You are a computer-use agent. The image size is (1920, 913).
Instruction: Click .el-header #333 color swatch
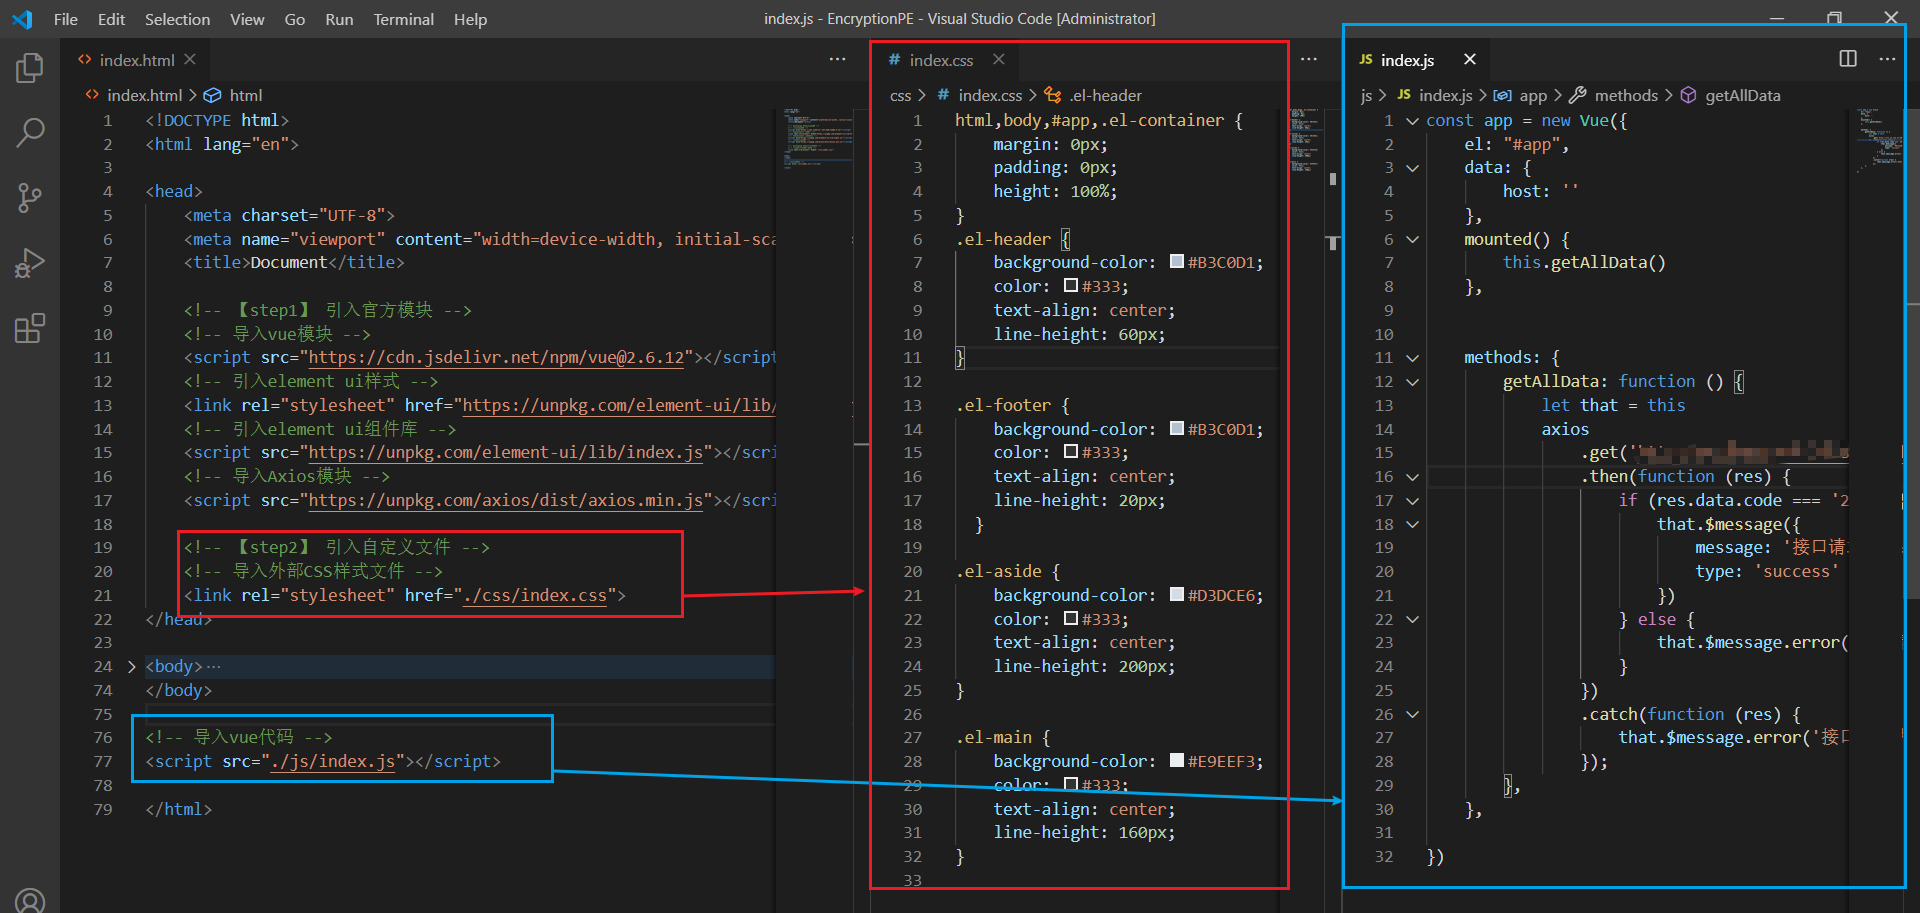point(1071,286)
